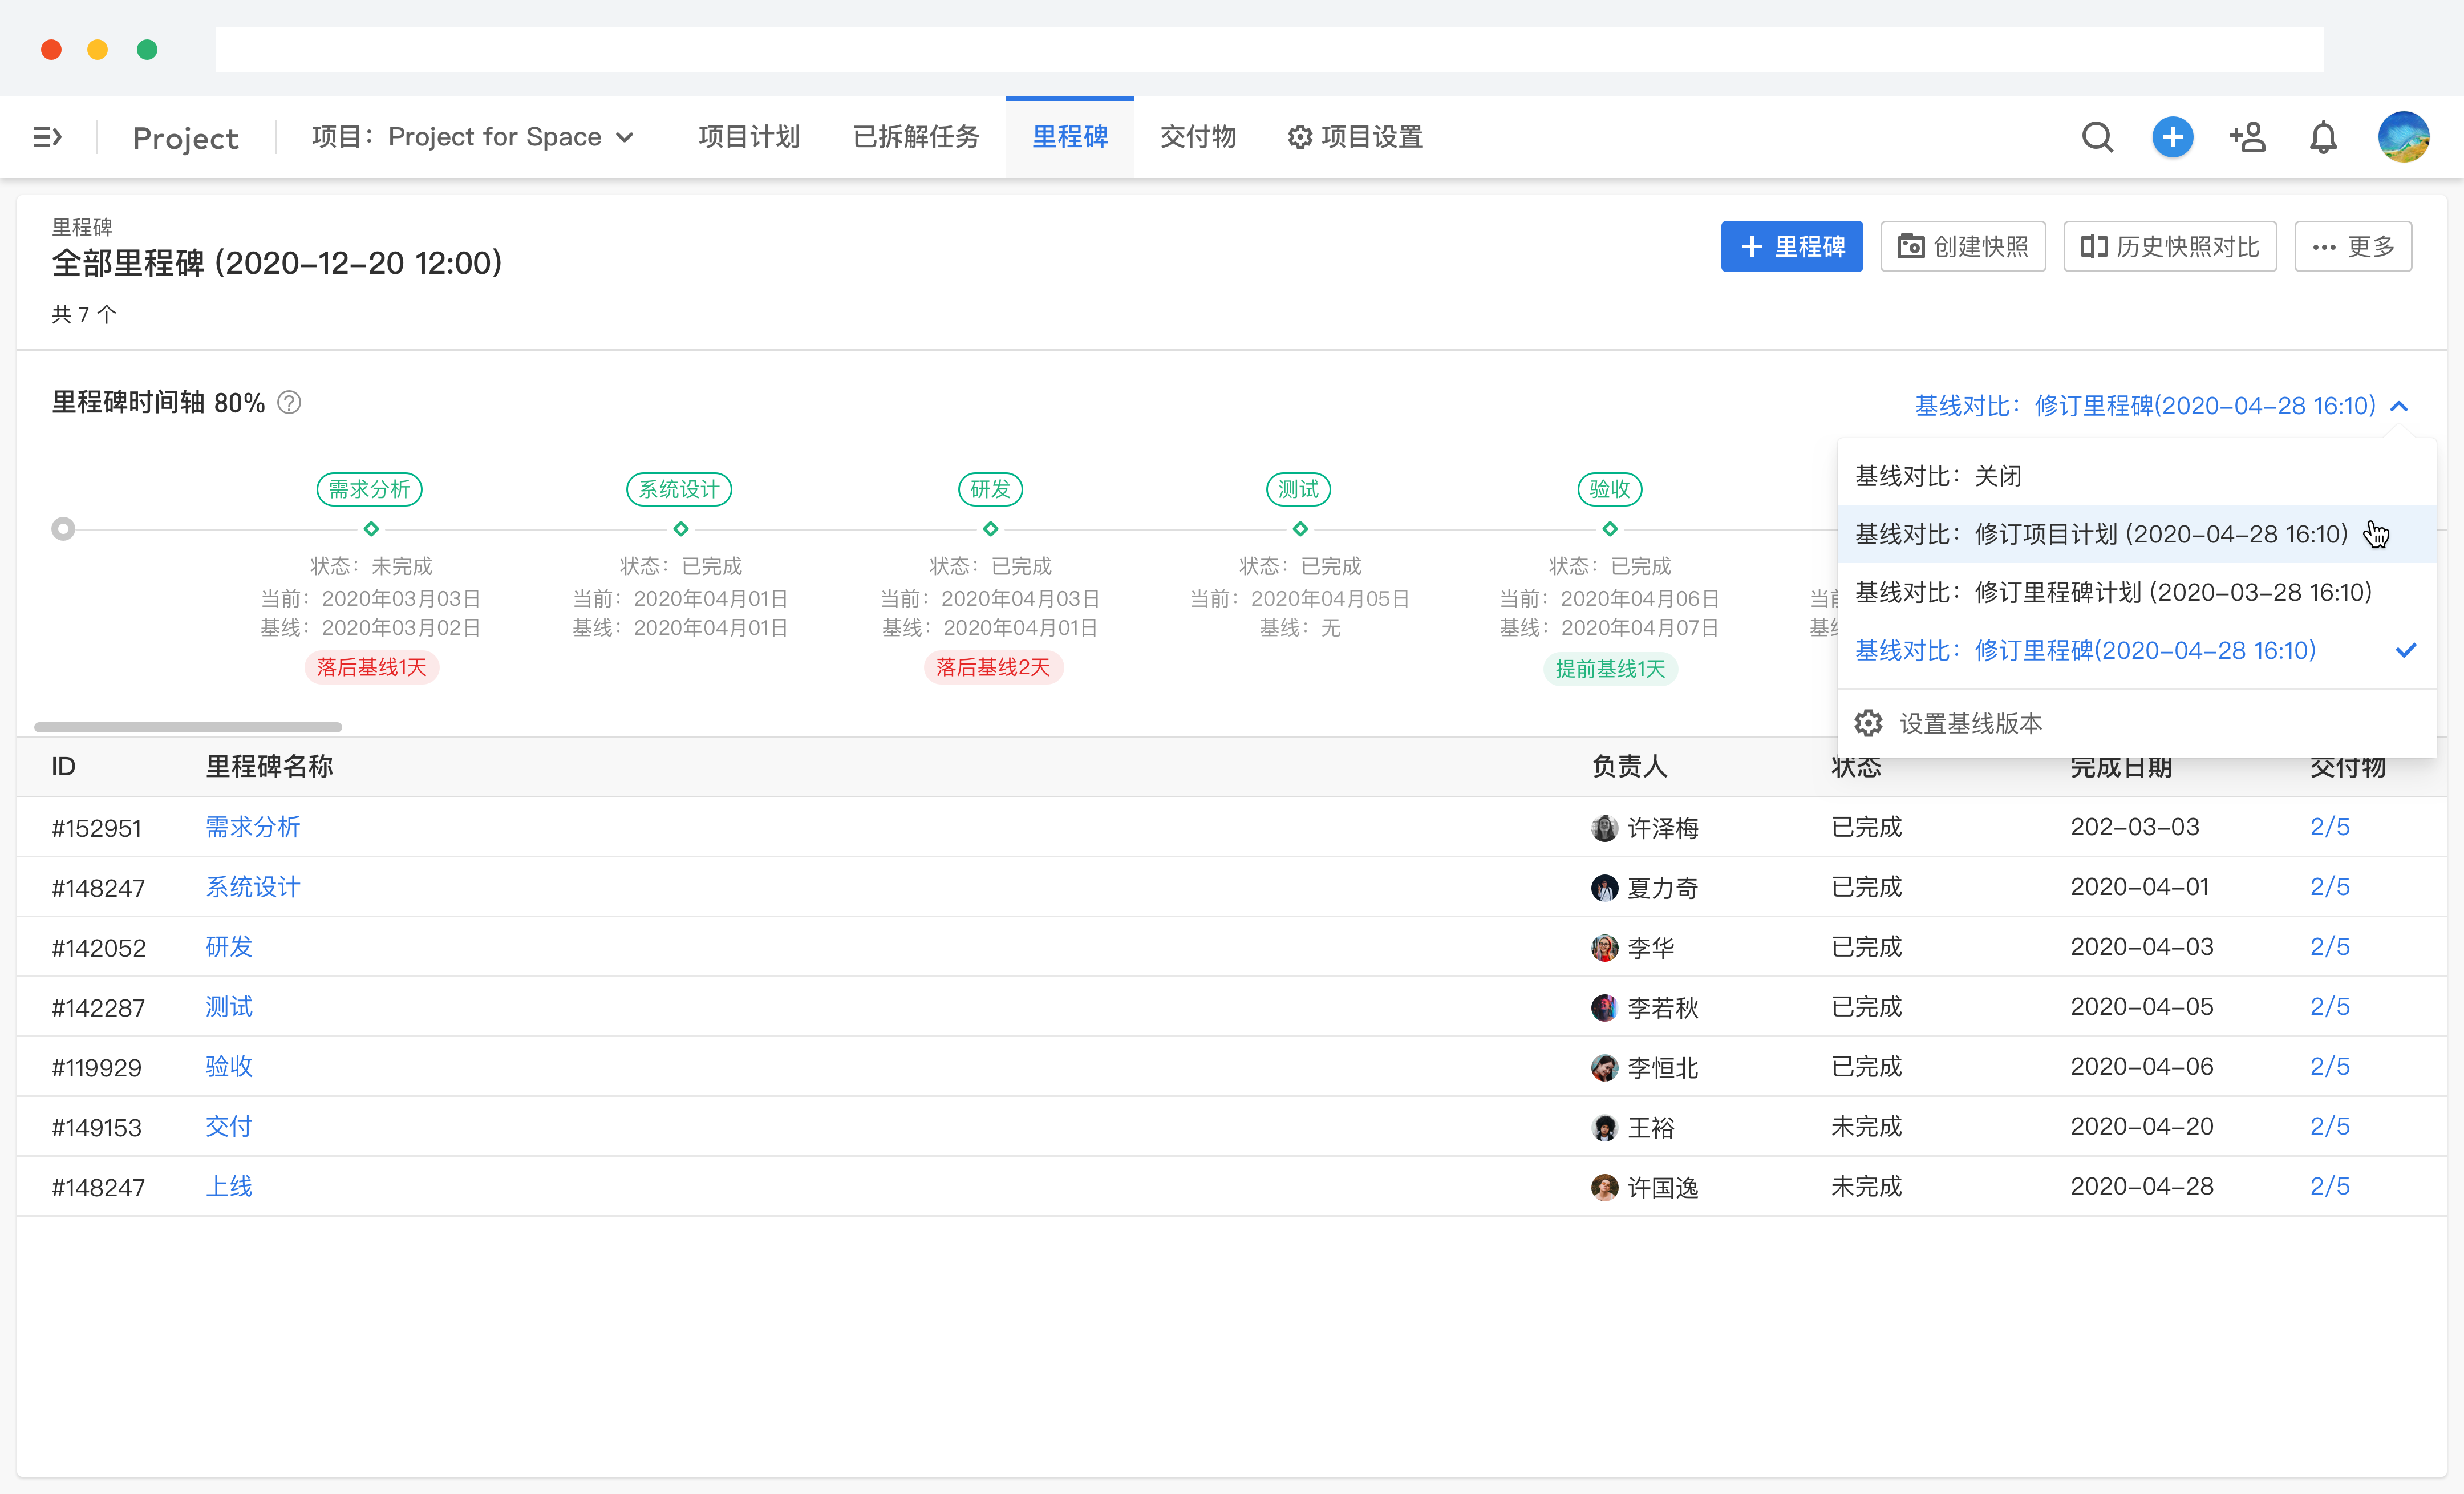Collapse the 基线对比 baseline dropdown
Image resolution: width=2464 pixels, height=1494 pixels.
(x=2161, y=406)
